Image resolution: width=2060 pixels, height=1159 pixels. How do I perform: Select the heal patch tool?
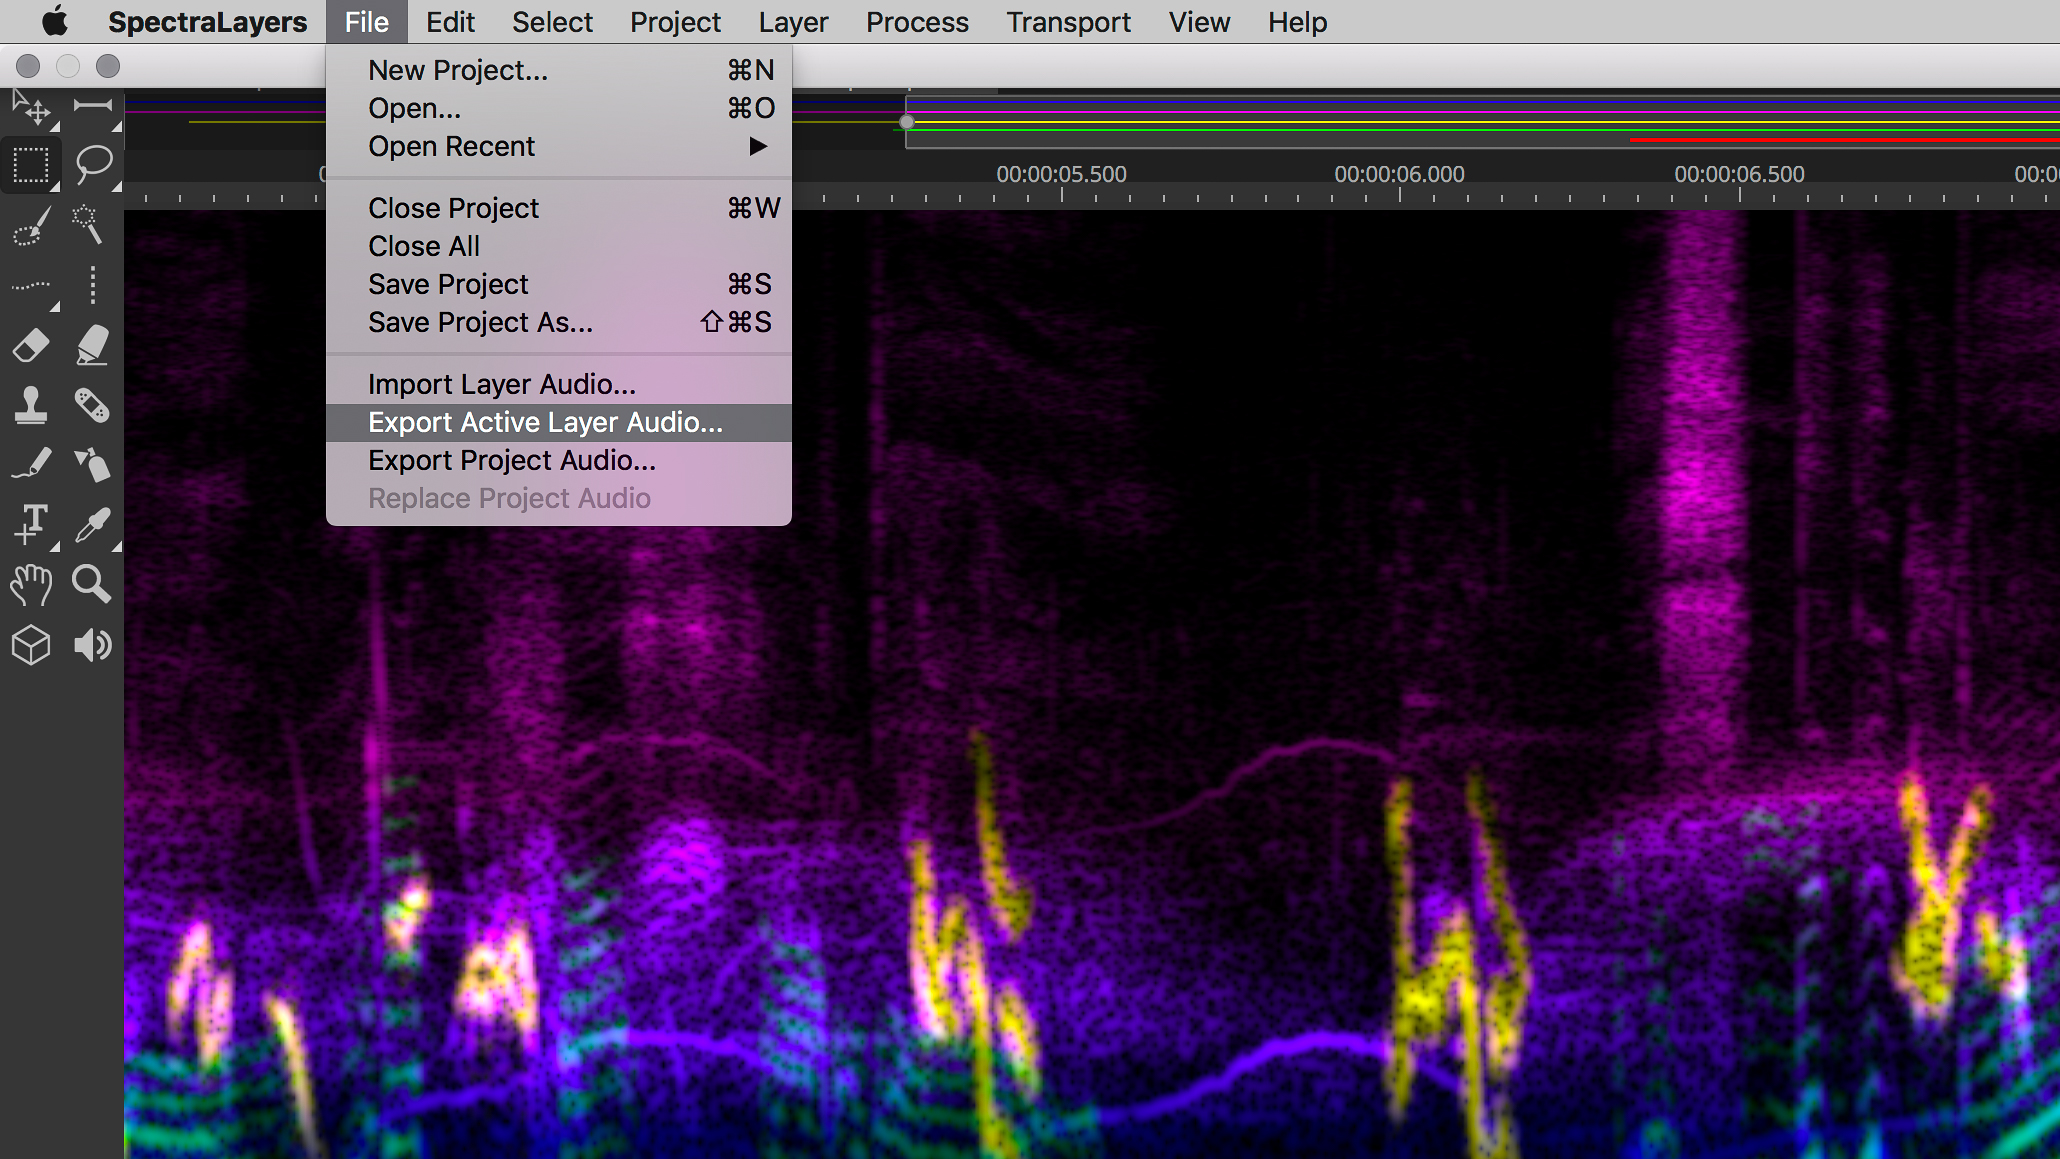click(x=93, y=405)
